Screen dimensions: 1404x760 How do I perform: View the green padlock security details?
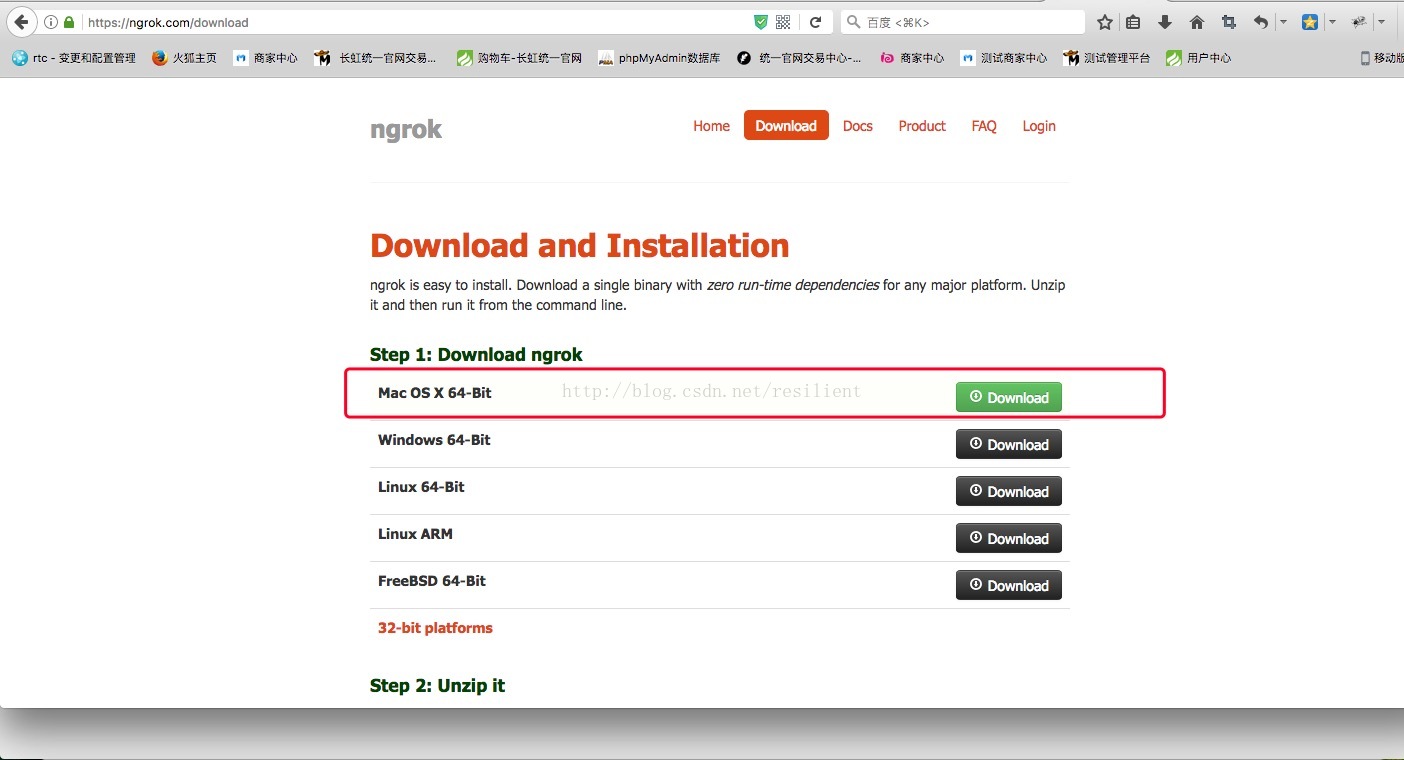click(x=69, y=22)
